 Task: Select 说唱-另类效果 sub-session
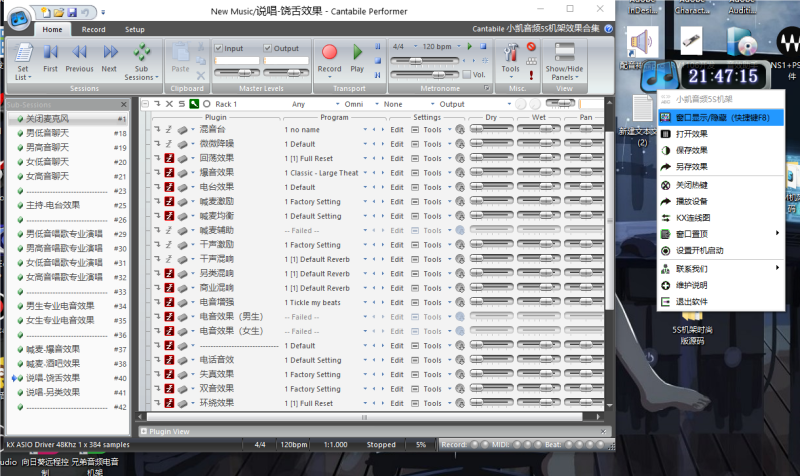[x=53, y=392]
